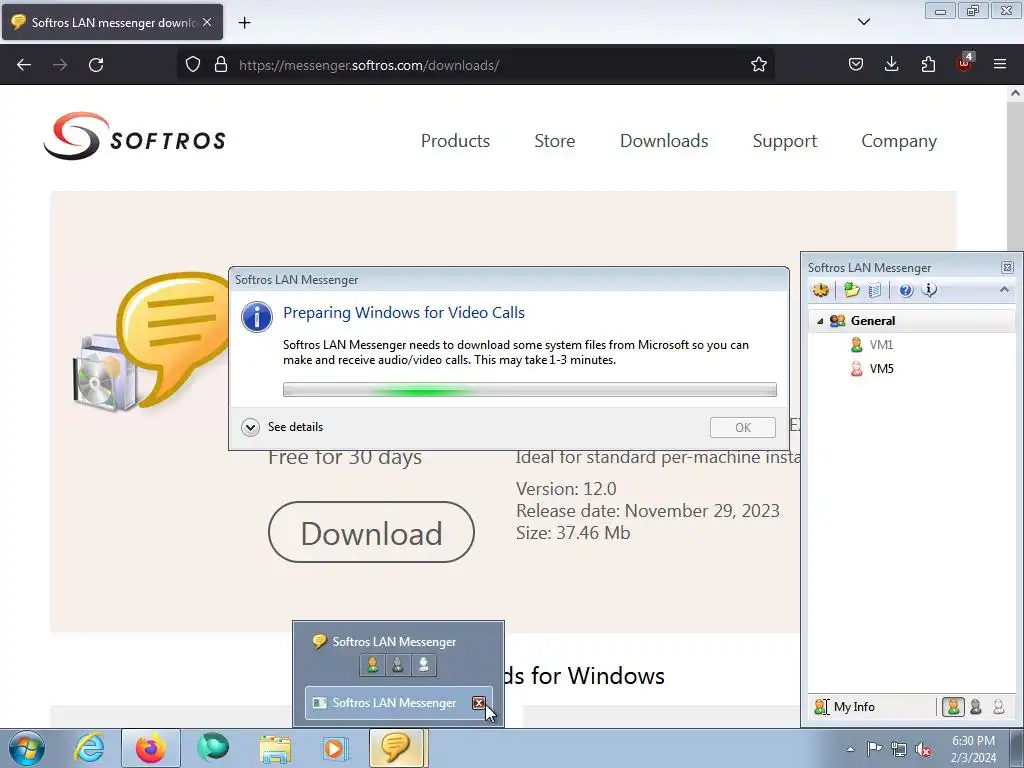Image resolution: width=1024 pixels, height=768 pixels.
Task: Click site security padlock in address bar
Action: 221,65
